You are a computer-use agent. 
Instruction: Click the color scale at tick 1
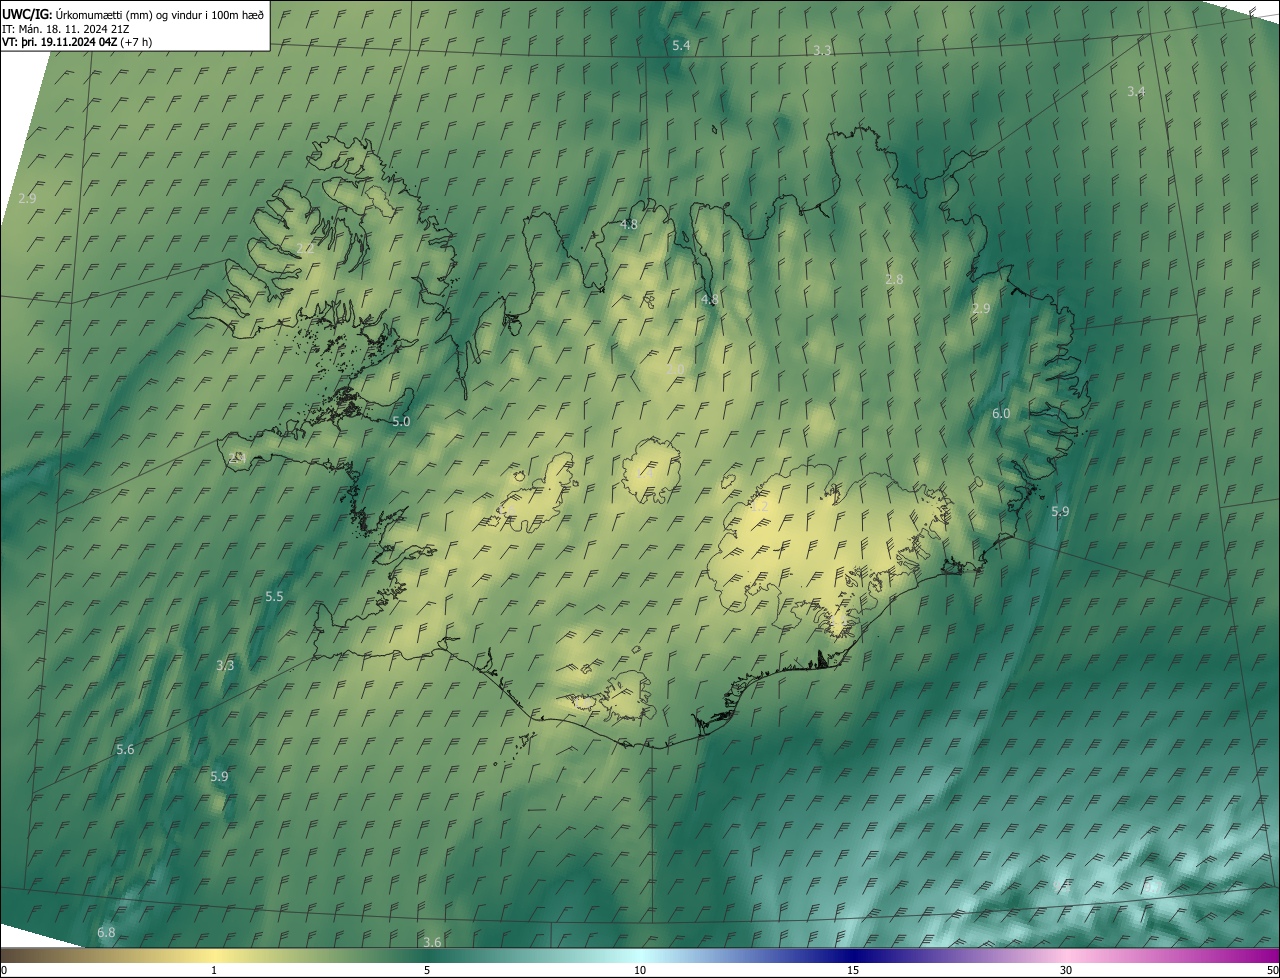click(x=214, y=970)
